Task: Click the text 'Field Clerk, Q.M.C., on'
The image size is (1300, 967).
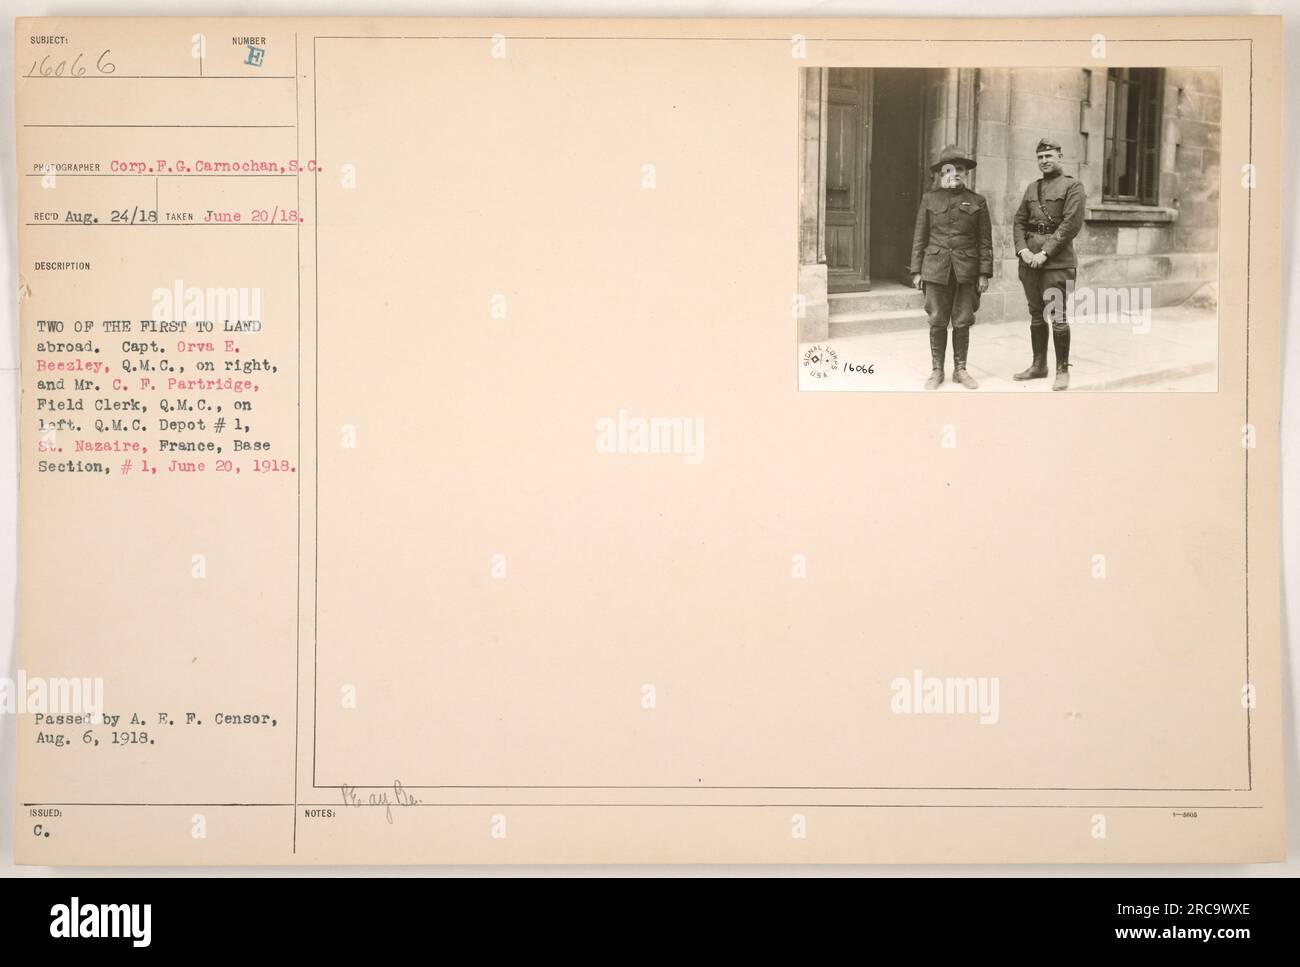Action: [142, 404]
